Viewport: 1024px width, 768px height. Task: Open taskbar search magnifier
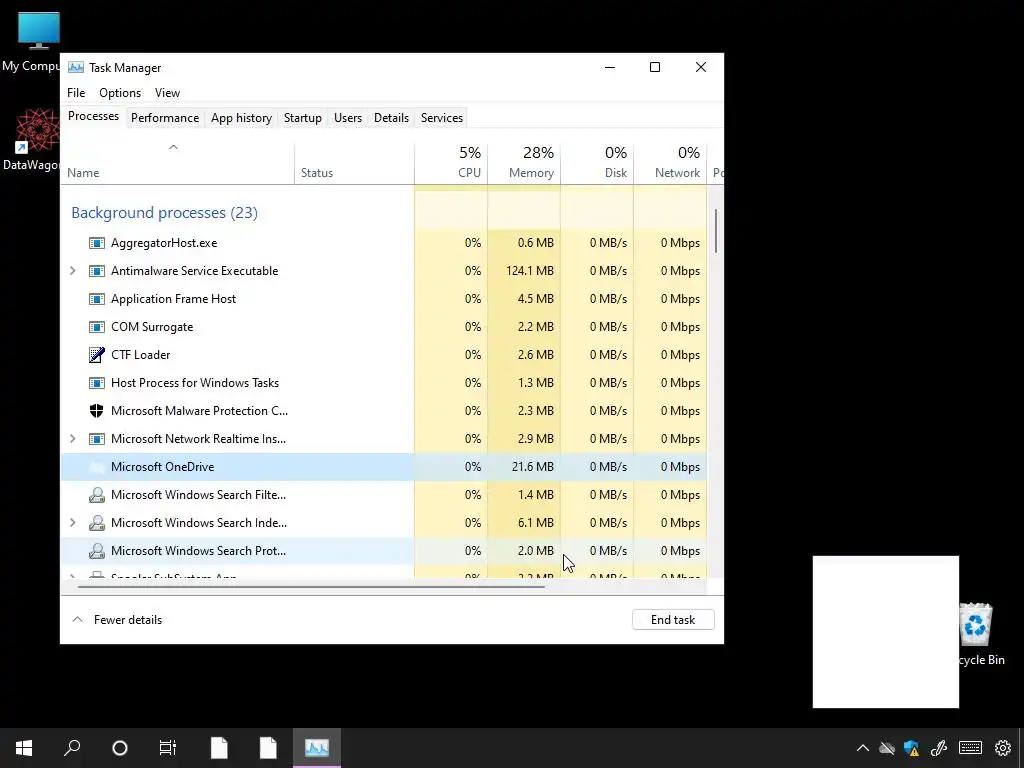(72, 748)
